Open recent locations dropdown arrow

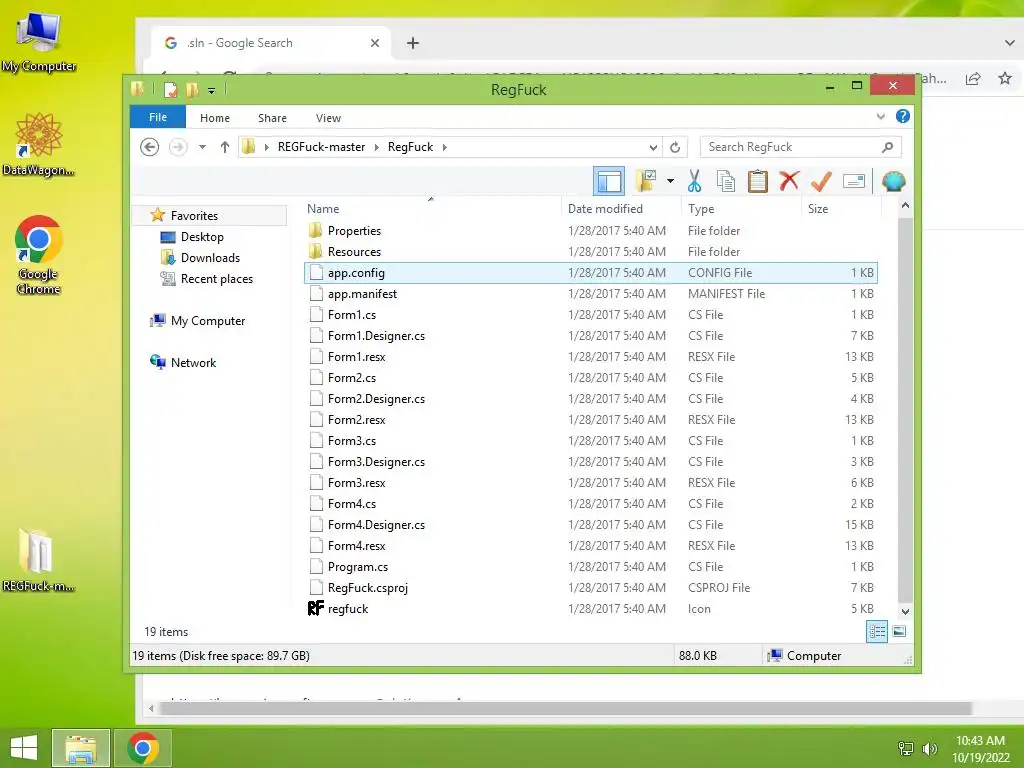202,147
